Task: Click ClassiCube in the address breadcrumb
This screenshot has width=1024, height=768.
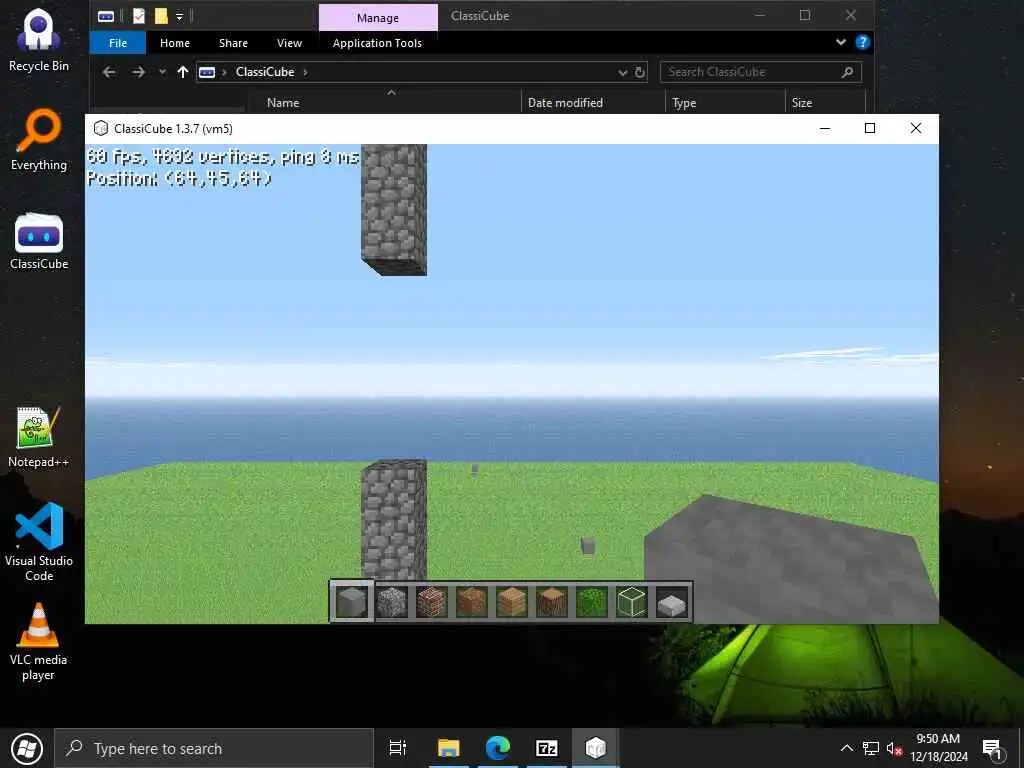Action: 265,72
